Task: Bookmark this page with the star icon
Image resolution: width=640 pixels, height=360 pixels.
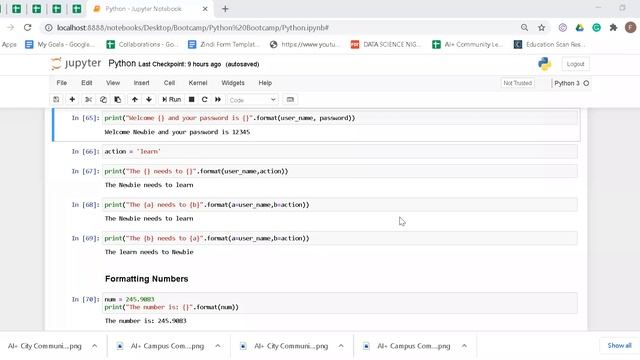Action: pos(541,28)
